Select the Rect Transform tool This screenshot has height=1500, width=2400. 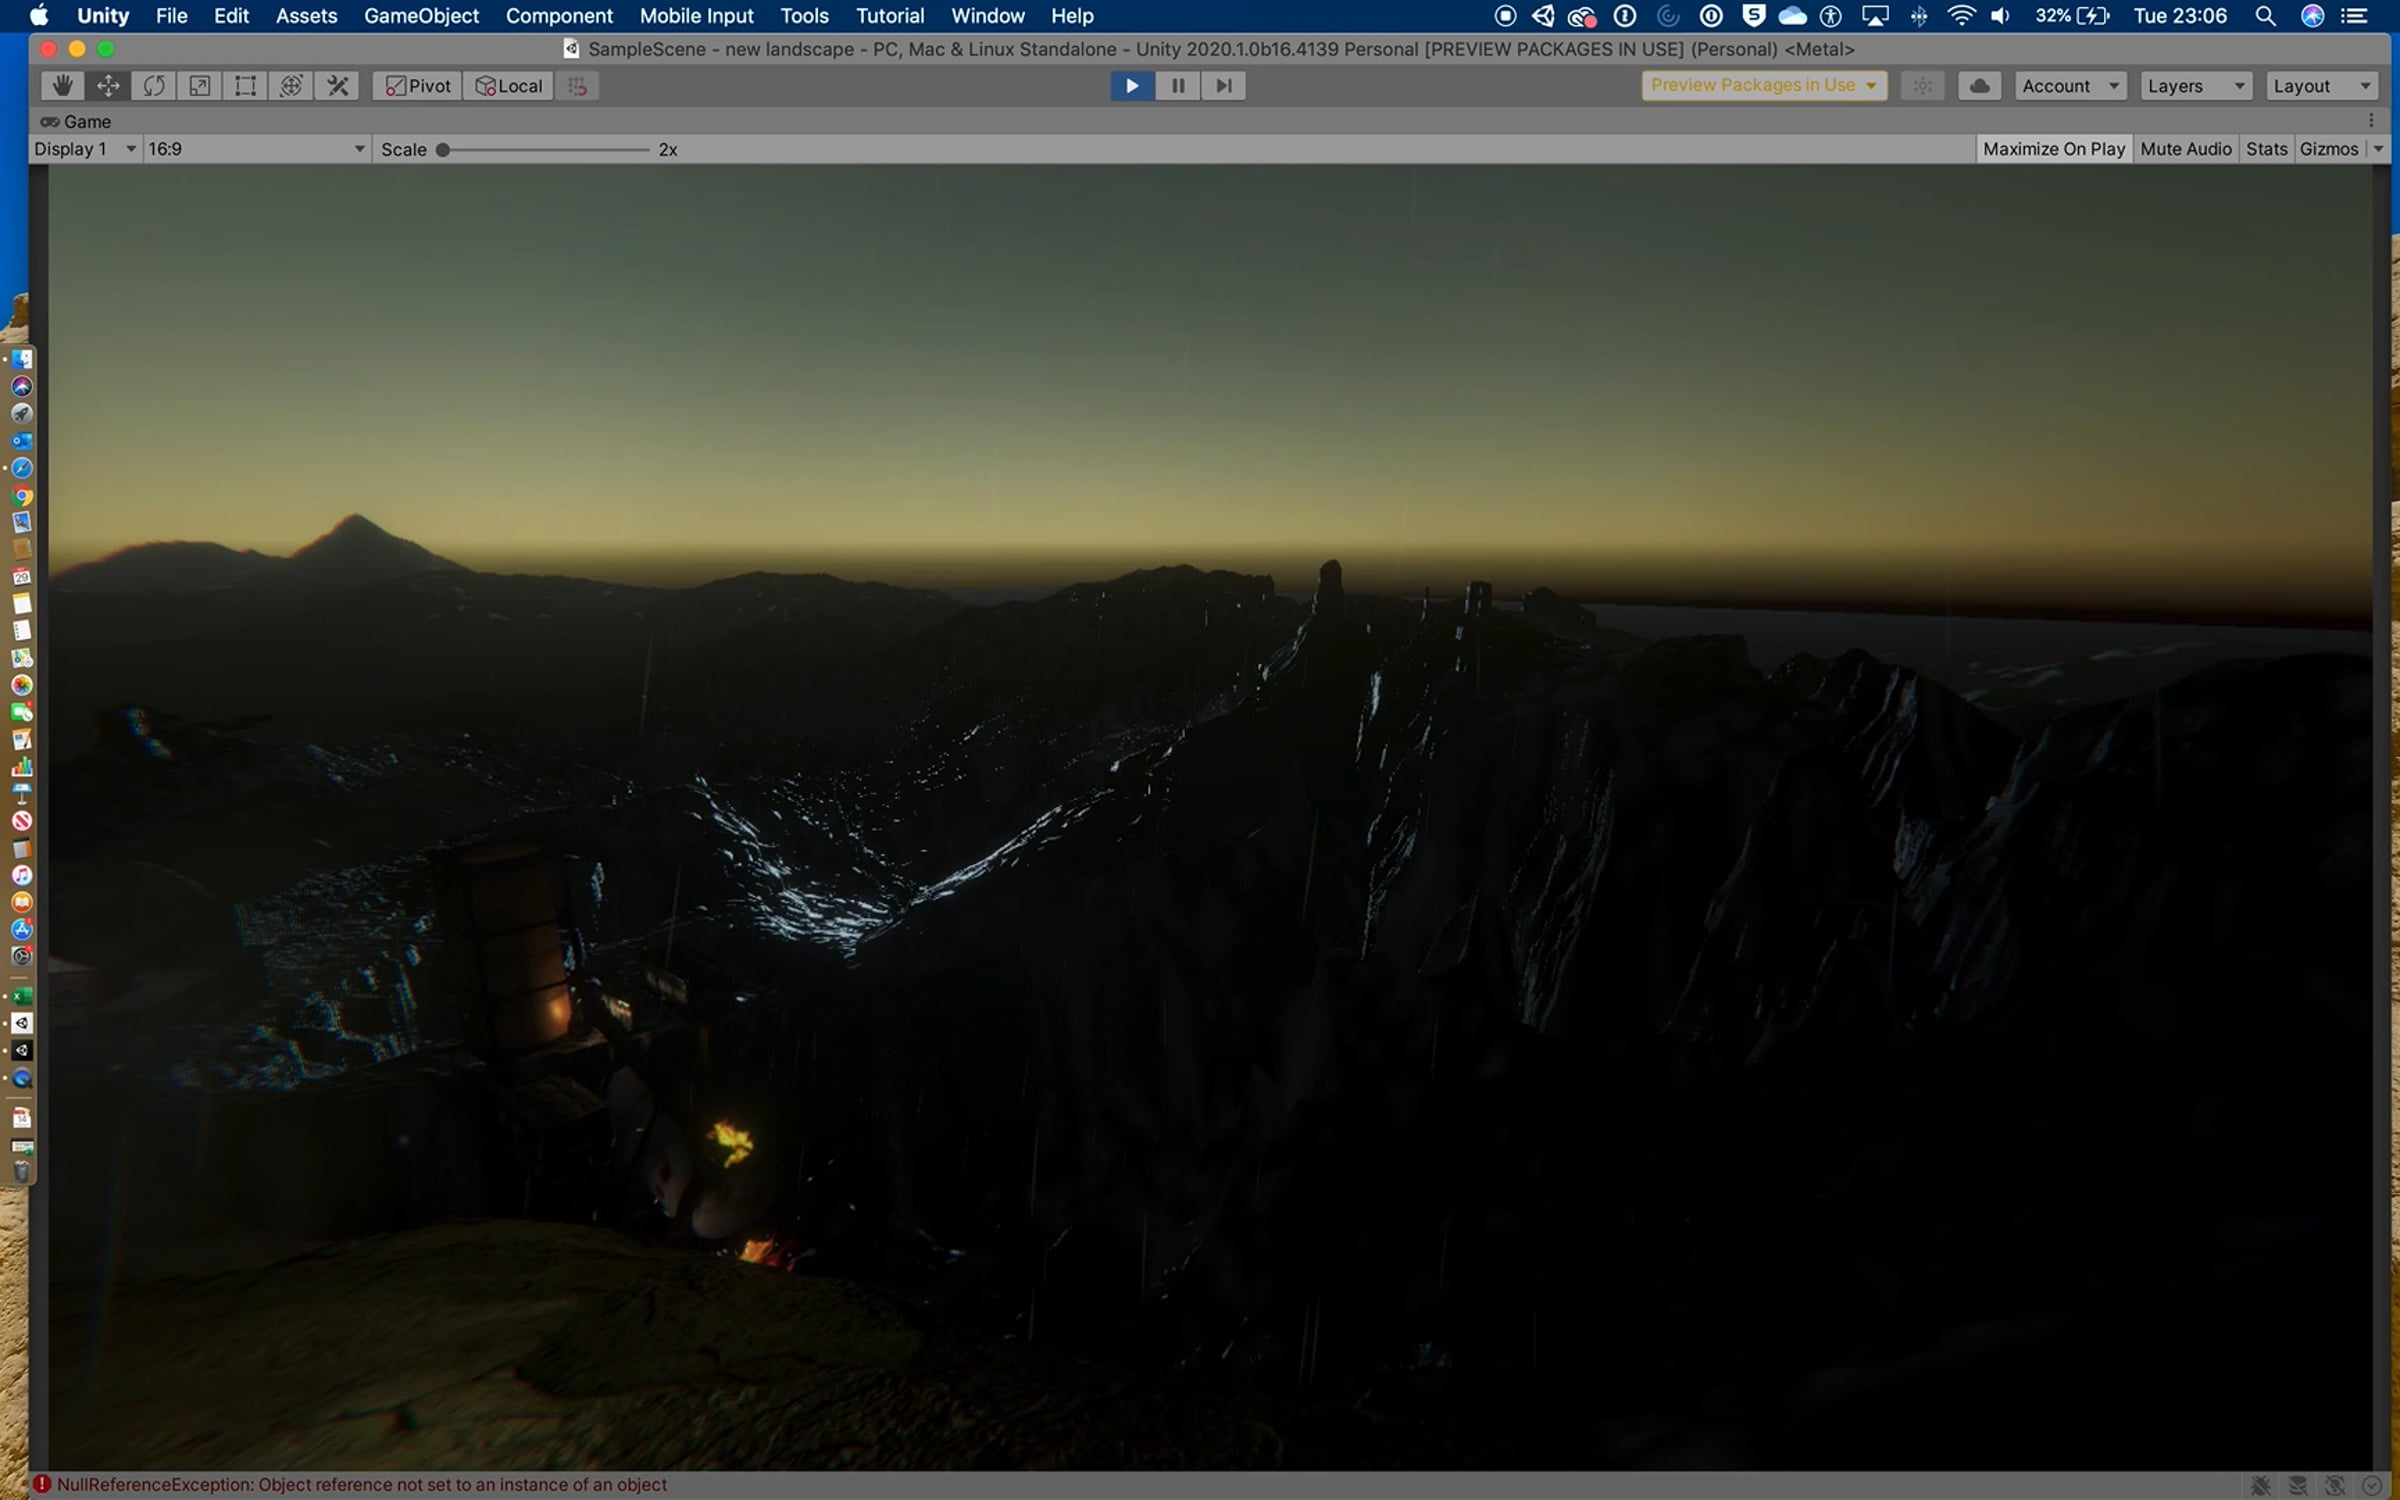pos(245,86)
